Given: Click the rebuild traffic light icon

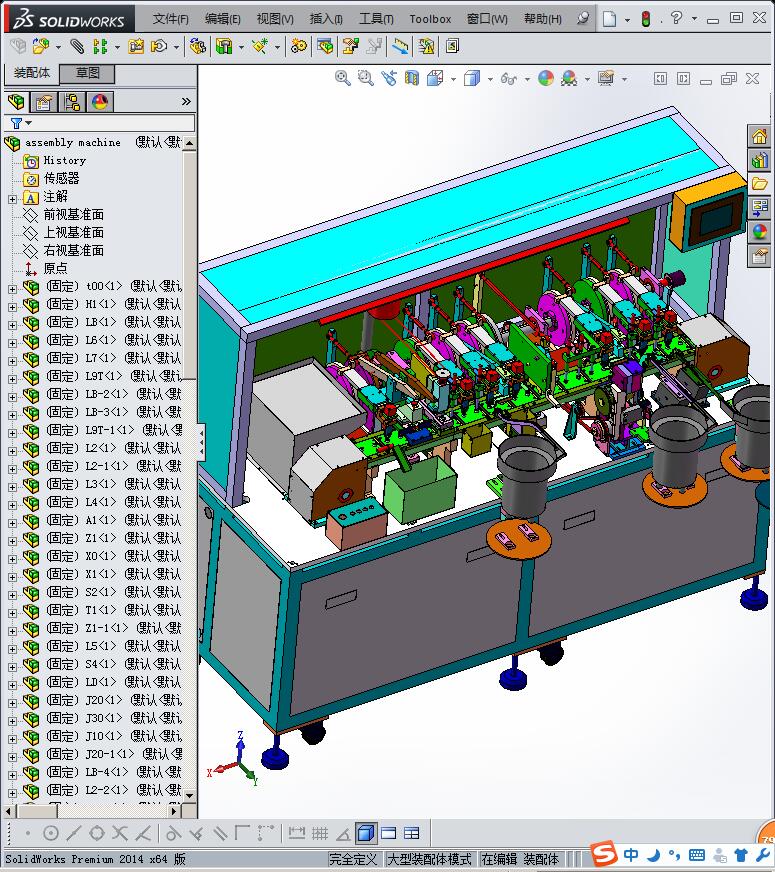Looking at the screenshot, I should click(645, 19).
